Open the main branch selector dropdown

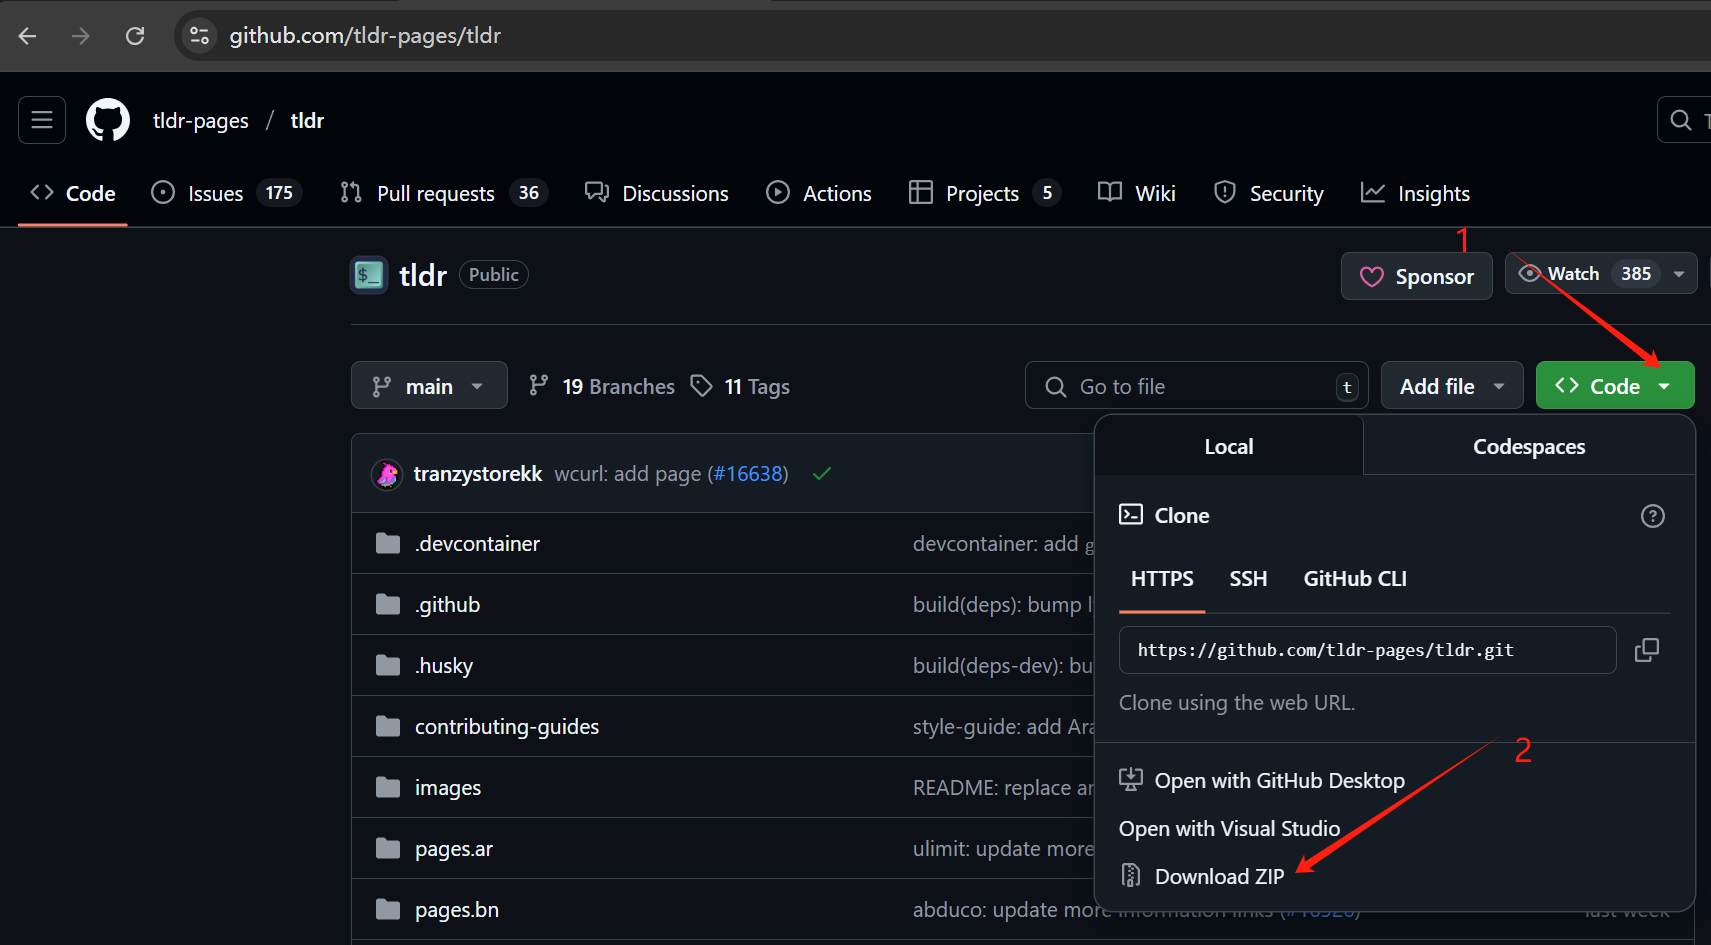pos(429,386)
